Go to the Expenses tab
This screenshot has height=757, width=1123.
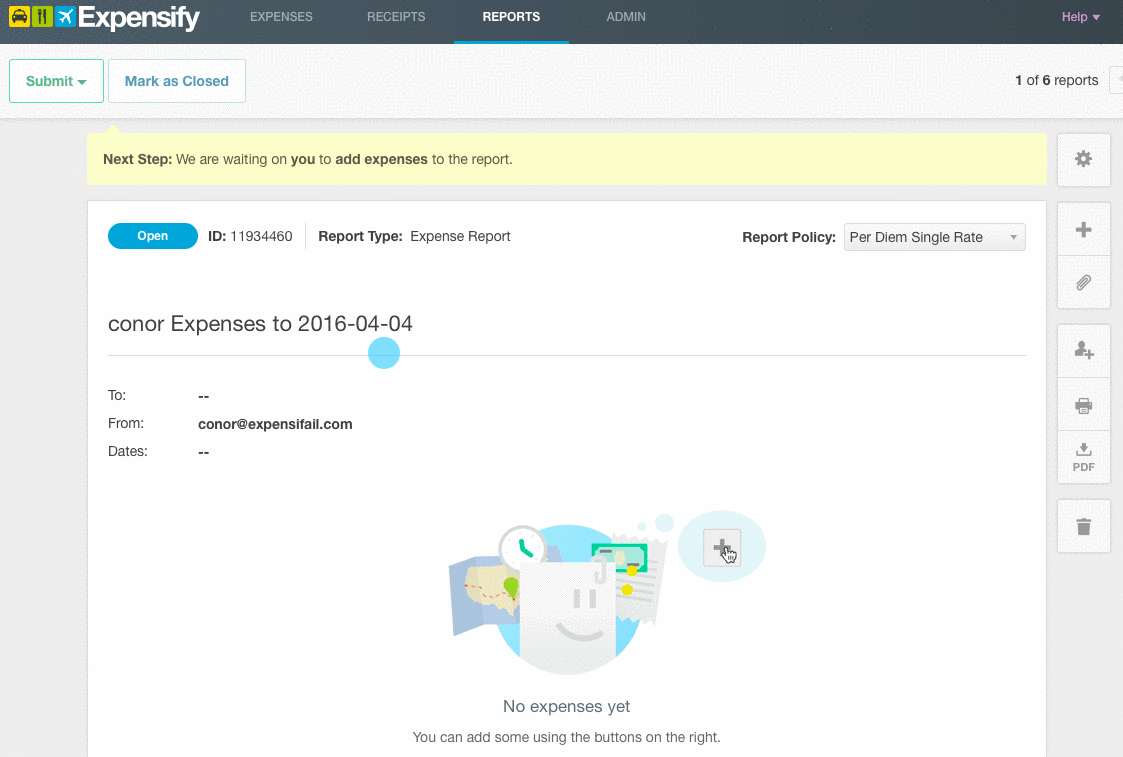point(281,16)
